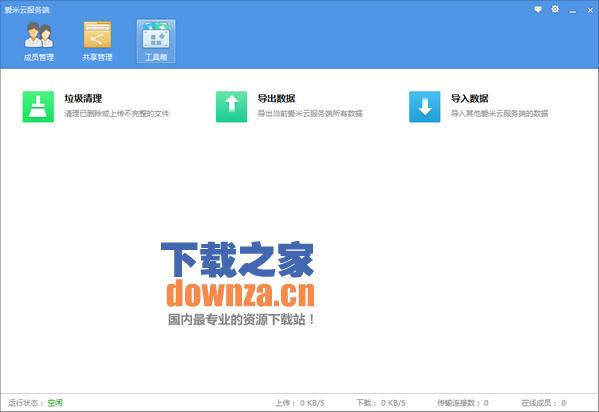Click the 上传 0 KB/S status entry
The image size is (599, 412).
300,403
